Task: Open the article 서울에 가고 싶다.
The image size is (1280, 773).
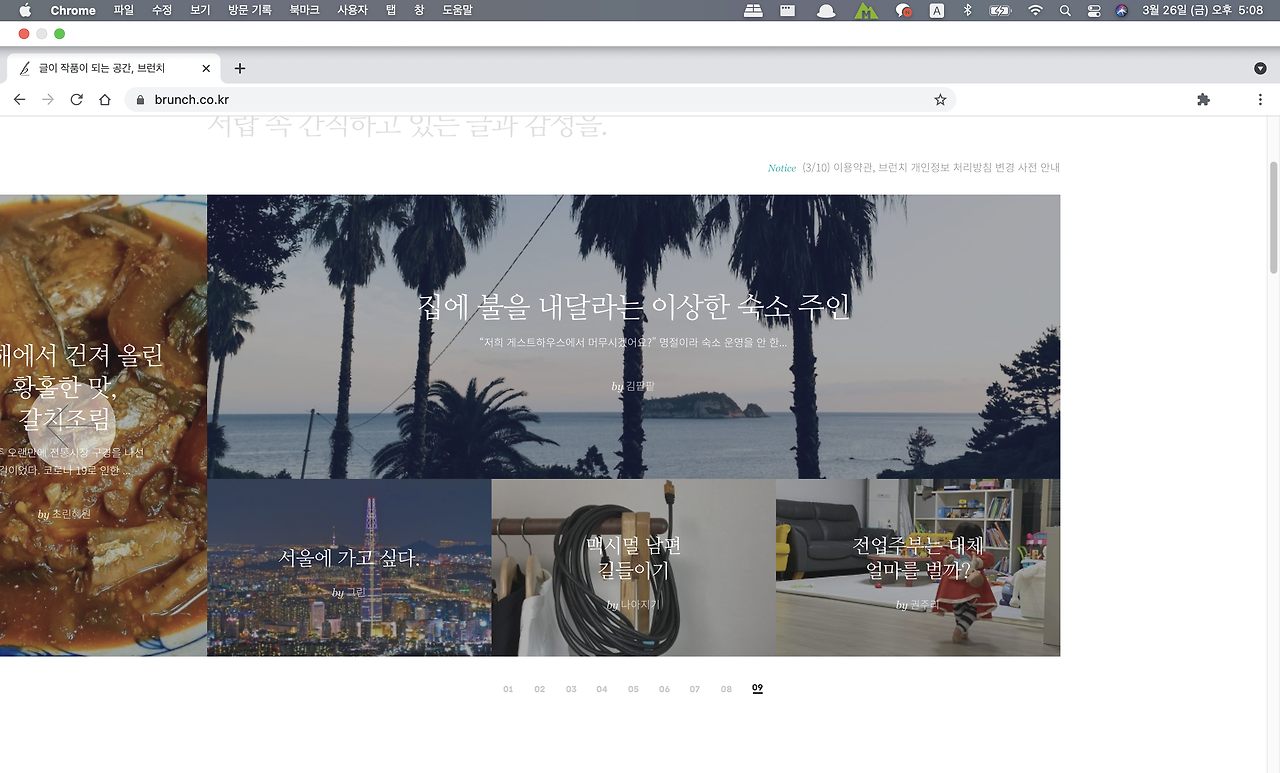Action: coord(349,558)
